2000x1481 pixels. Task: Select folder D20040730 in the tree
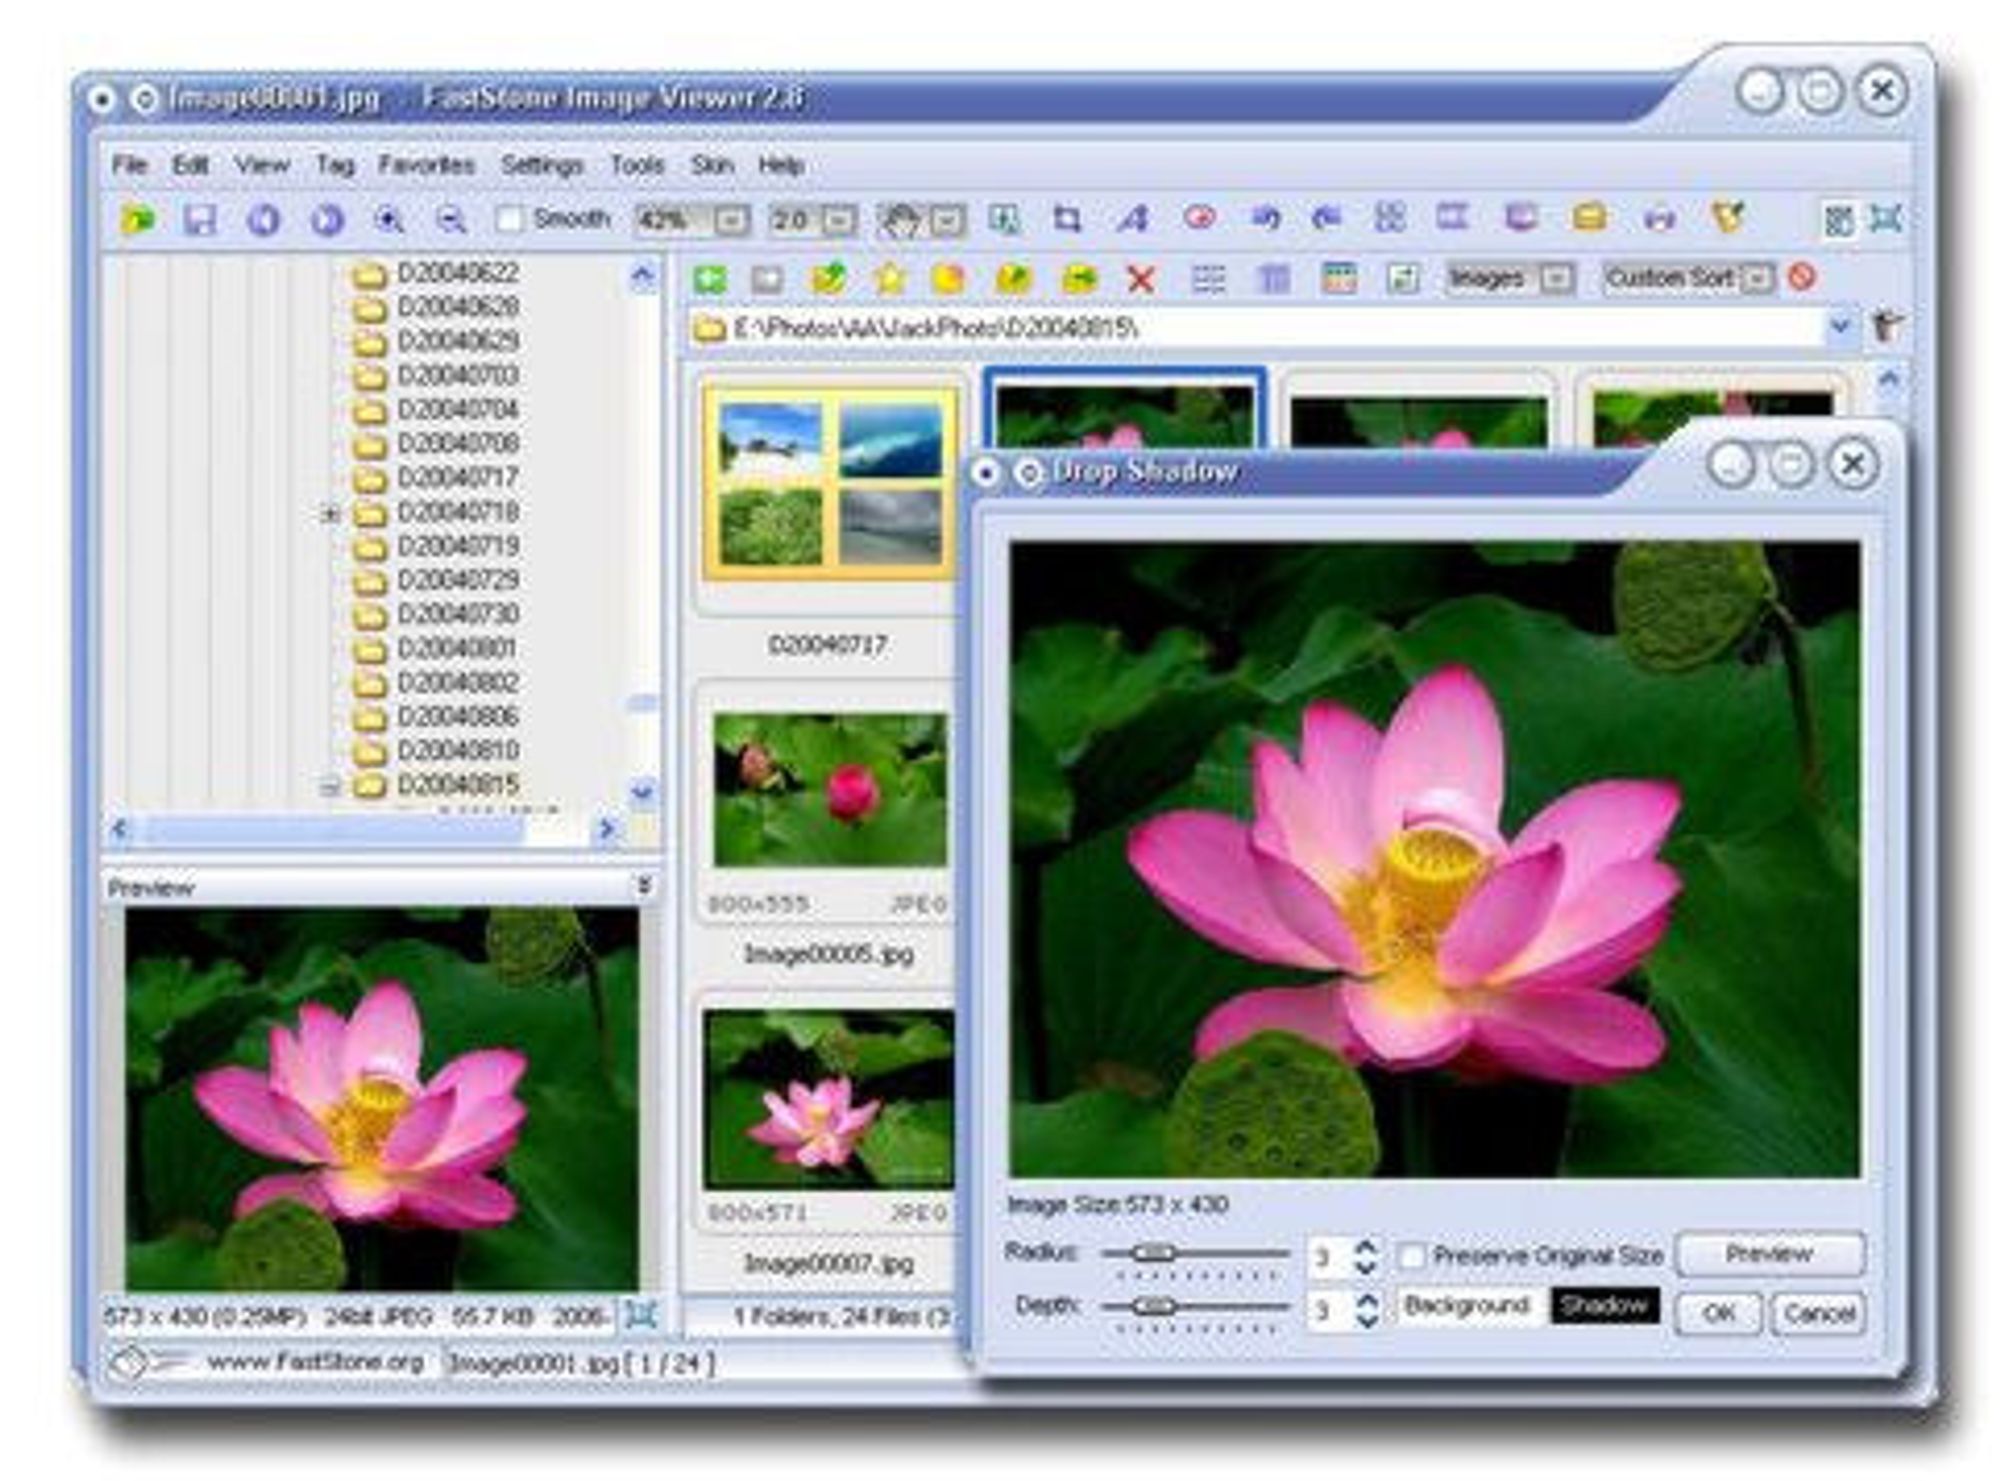click(x=457, y=614)
